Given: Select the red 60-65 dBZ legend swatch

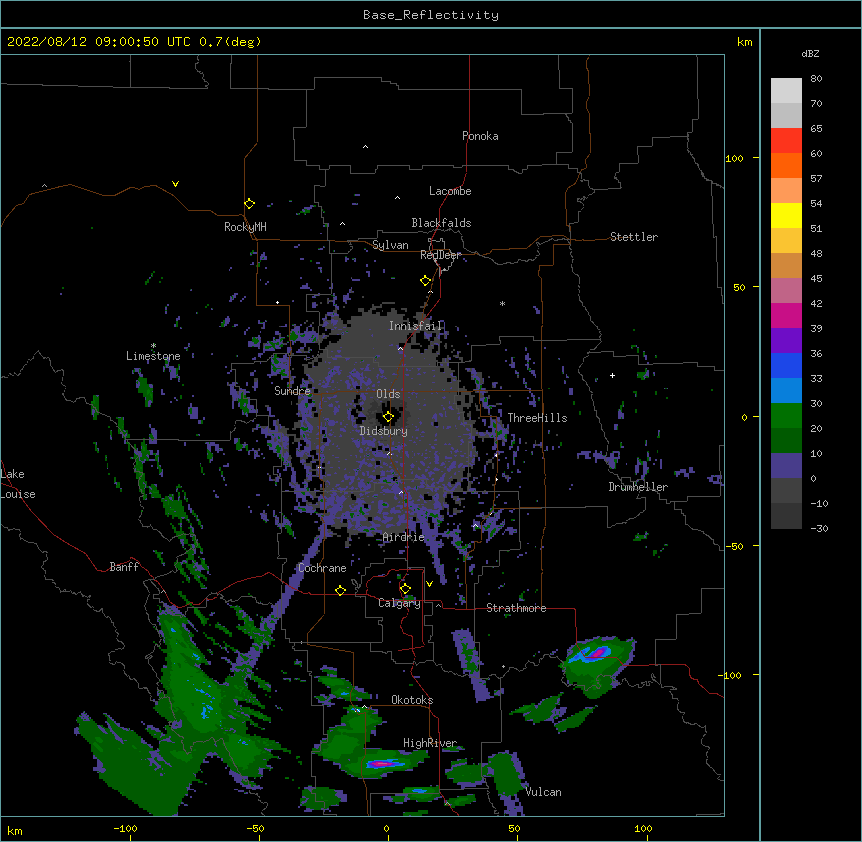Looking at the screenshot, I should coord(786,141).
